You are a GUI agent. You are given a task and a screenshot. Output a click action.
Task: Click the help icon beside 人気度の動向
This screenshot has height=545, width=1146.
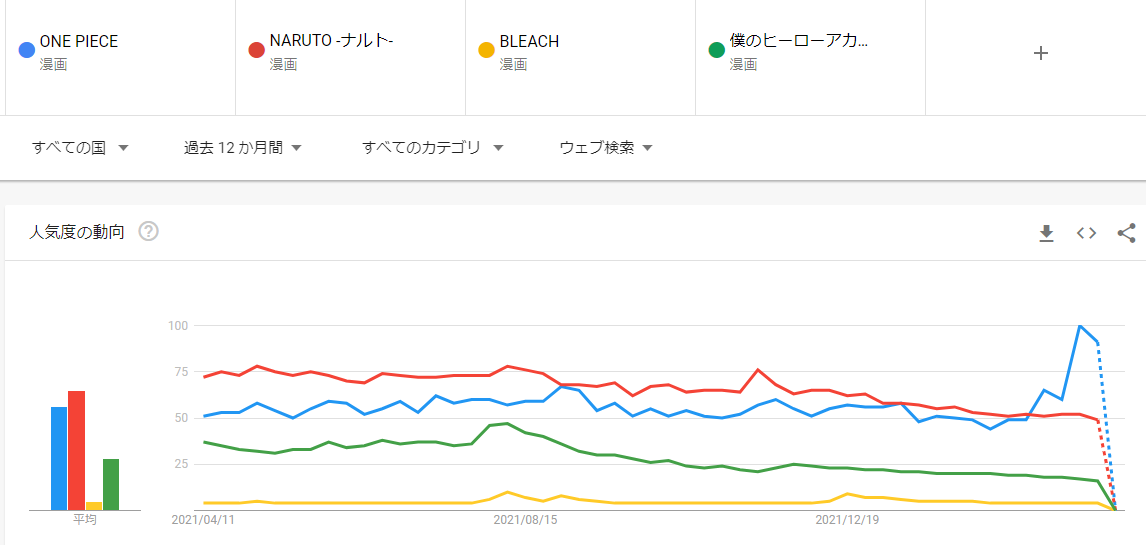tap(149, 232)
